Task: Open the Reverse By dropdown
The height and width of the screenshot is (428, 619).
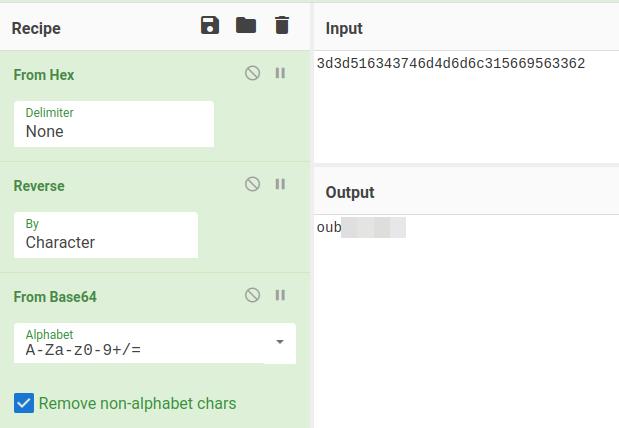Action: tap(106, 235)
